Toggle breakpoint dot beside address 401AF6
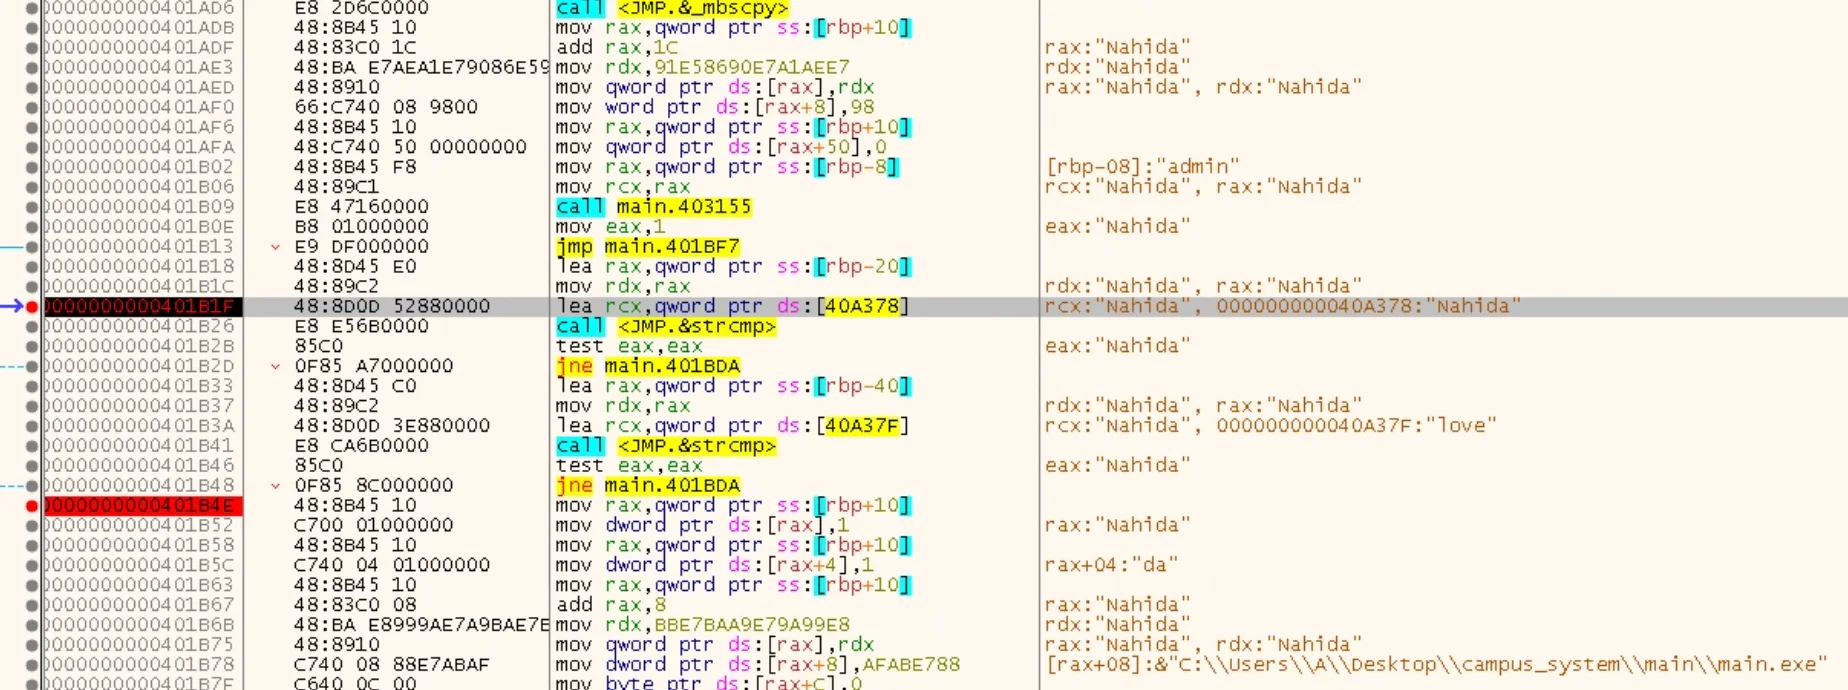Image resolution: width=1848 pixels, height=690 pixels. pos(32,127)
